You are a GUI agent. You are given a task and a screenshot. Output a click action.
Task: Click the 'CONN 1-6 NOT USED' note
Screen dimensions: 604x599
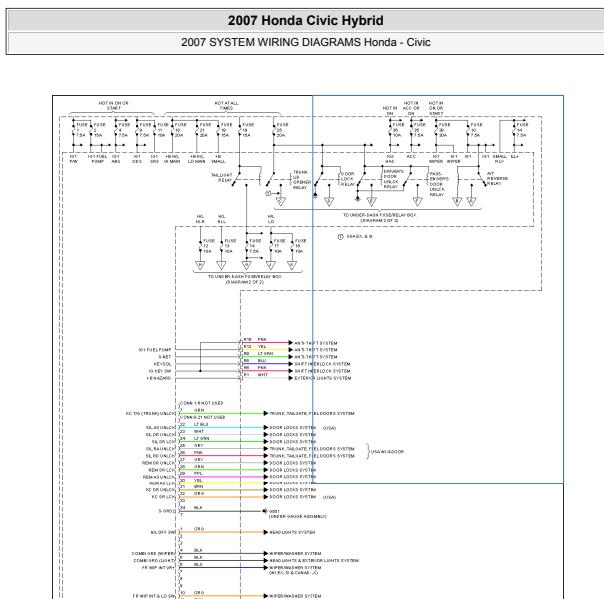(201, 403)
